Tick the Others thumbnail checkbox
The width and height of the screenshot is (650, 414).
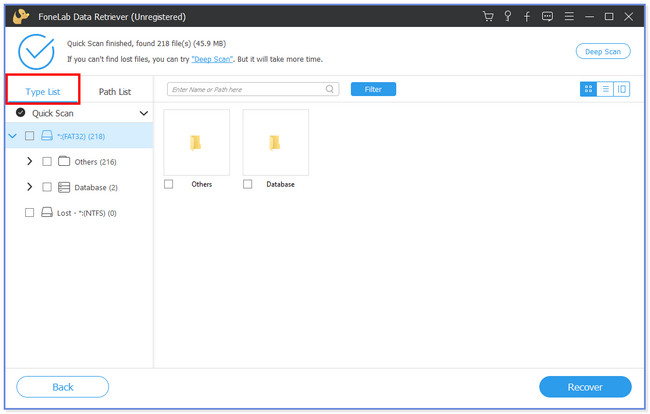click(168, 184)
